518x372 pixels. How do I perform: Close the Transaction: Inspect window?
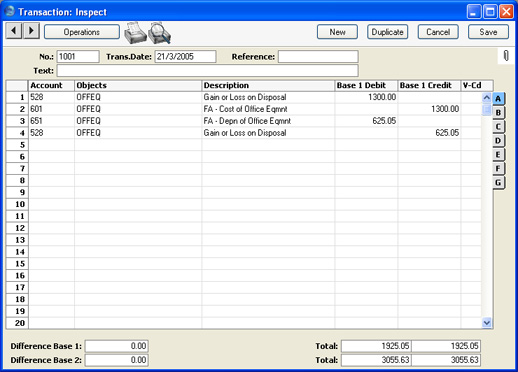[x=506, y=12]
